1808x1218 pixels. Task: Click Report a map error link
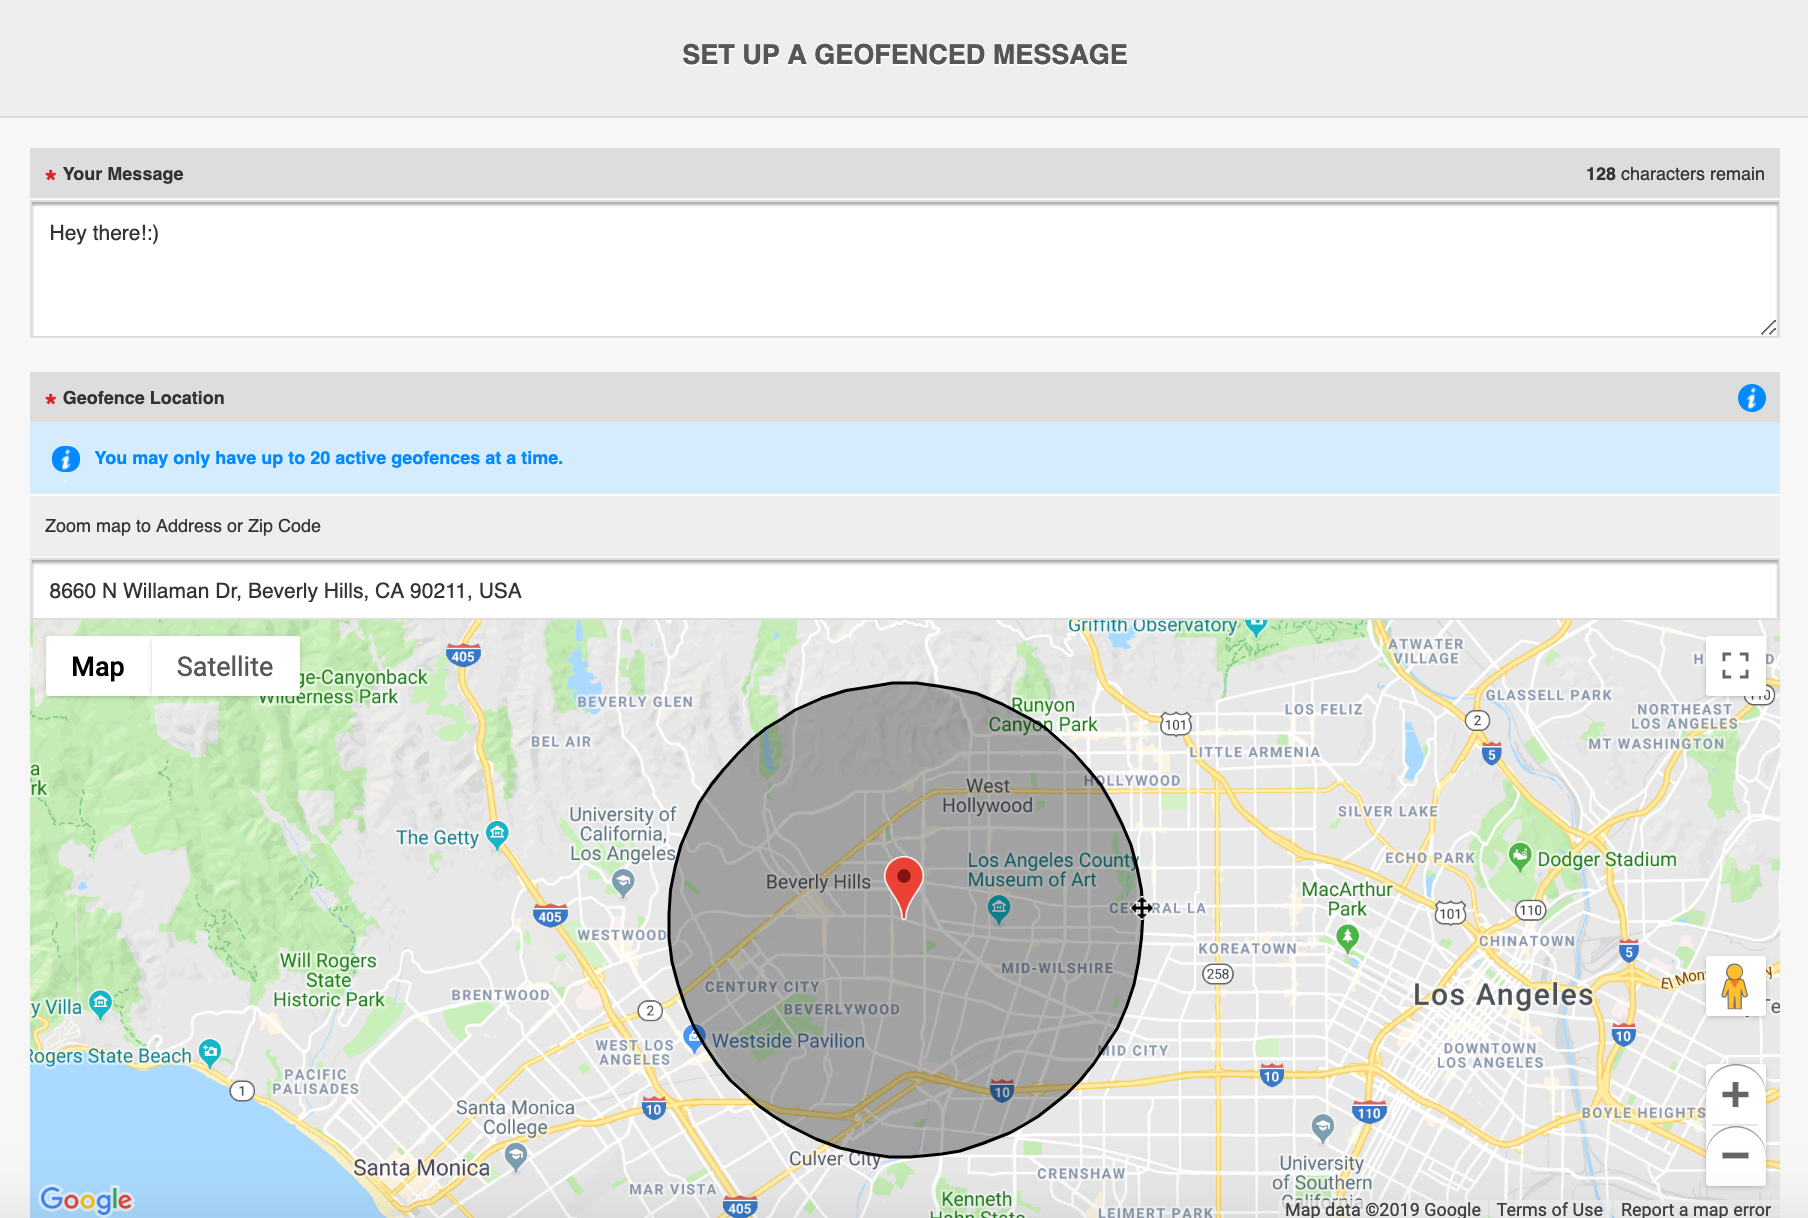point(1695,1209)
